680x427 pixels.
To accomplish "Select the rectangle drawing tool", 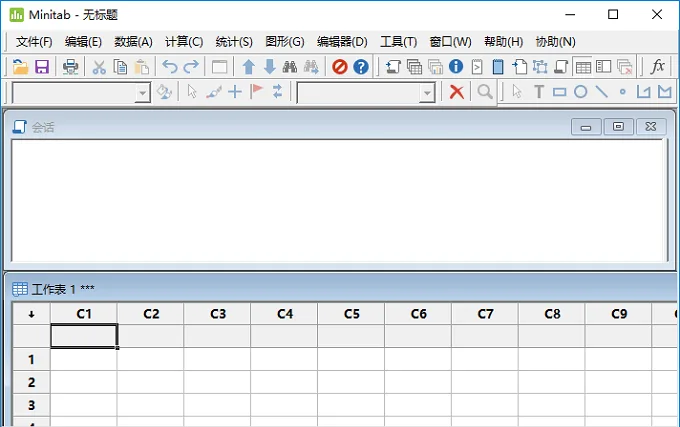I will pos(559,92).
